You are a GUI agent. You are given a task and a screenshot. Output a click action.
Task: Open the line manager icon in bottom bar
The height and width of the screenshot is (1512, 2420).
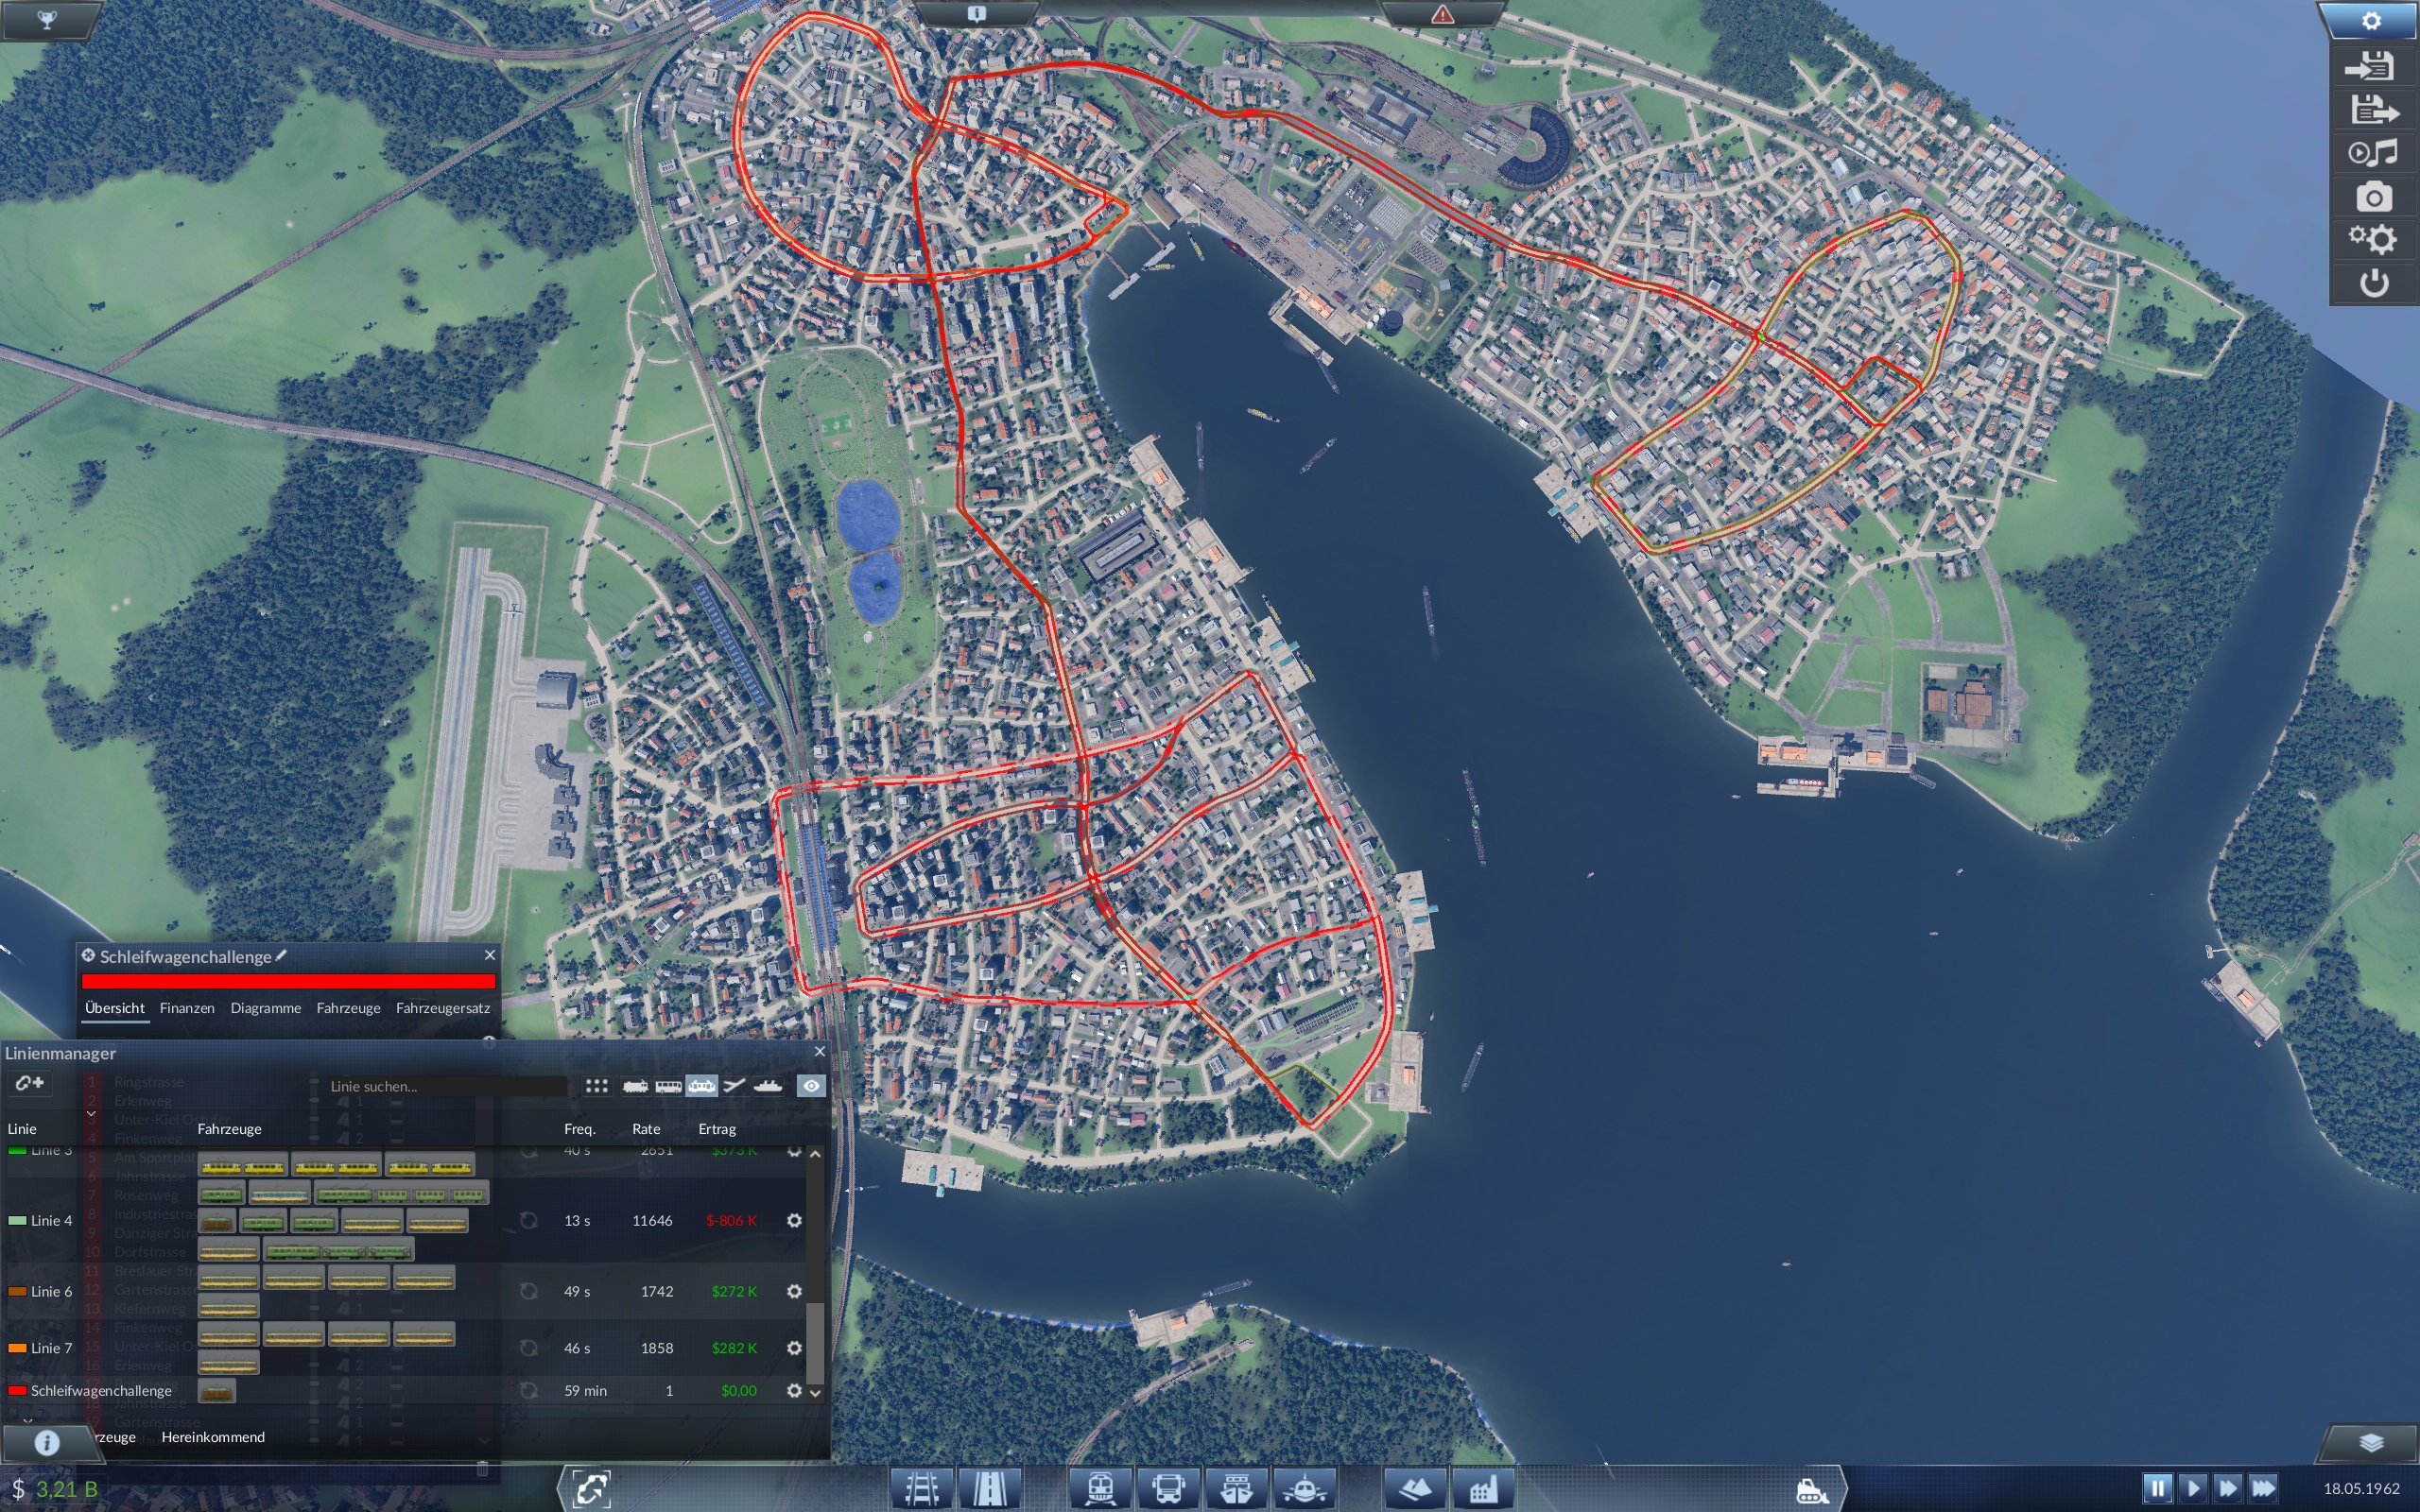pos(591,1489)
